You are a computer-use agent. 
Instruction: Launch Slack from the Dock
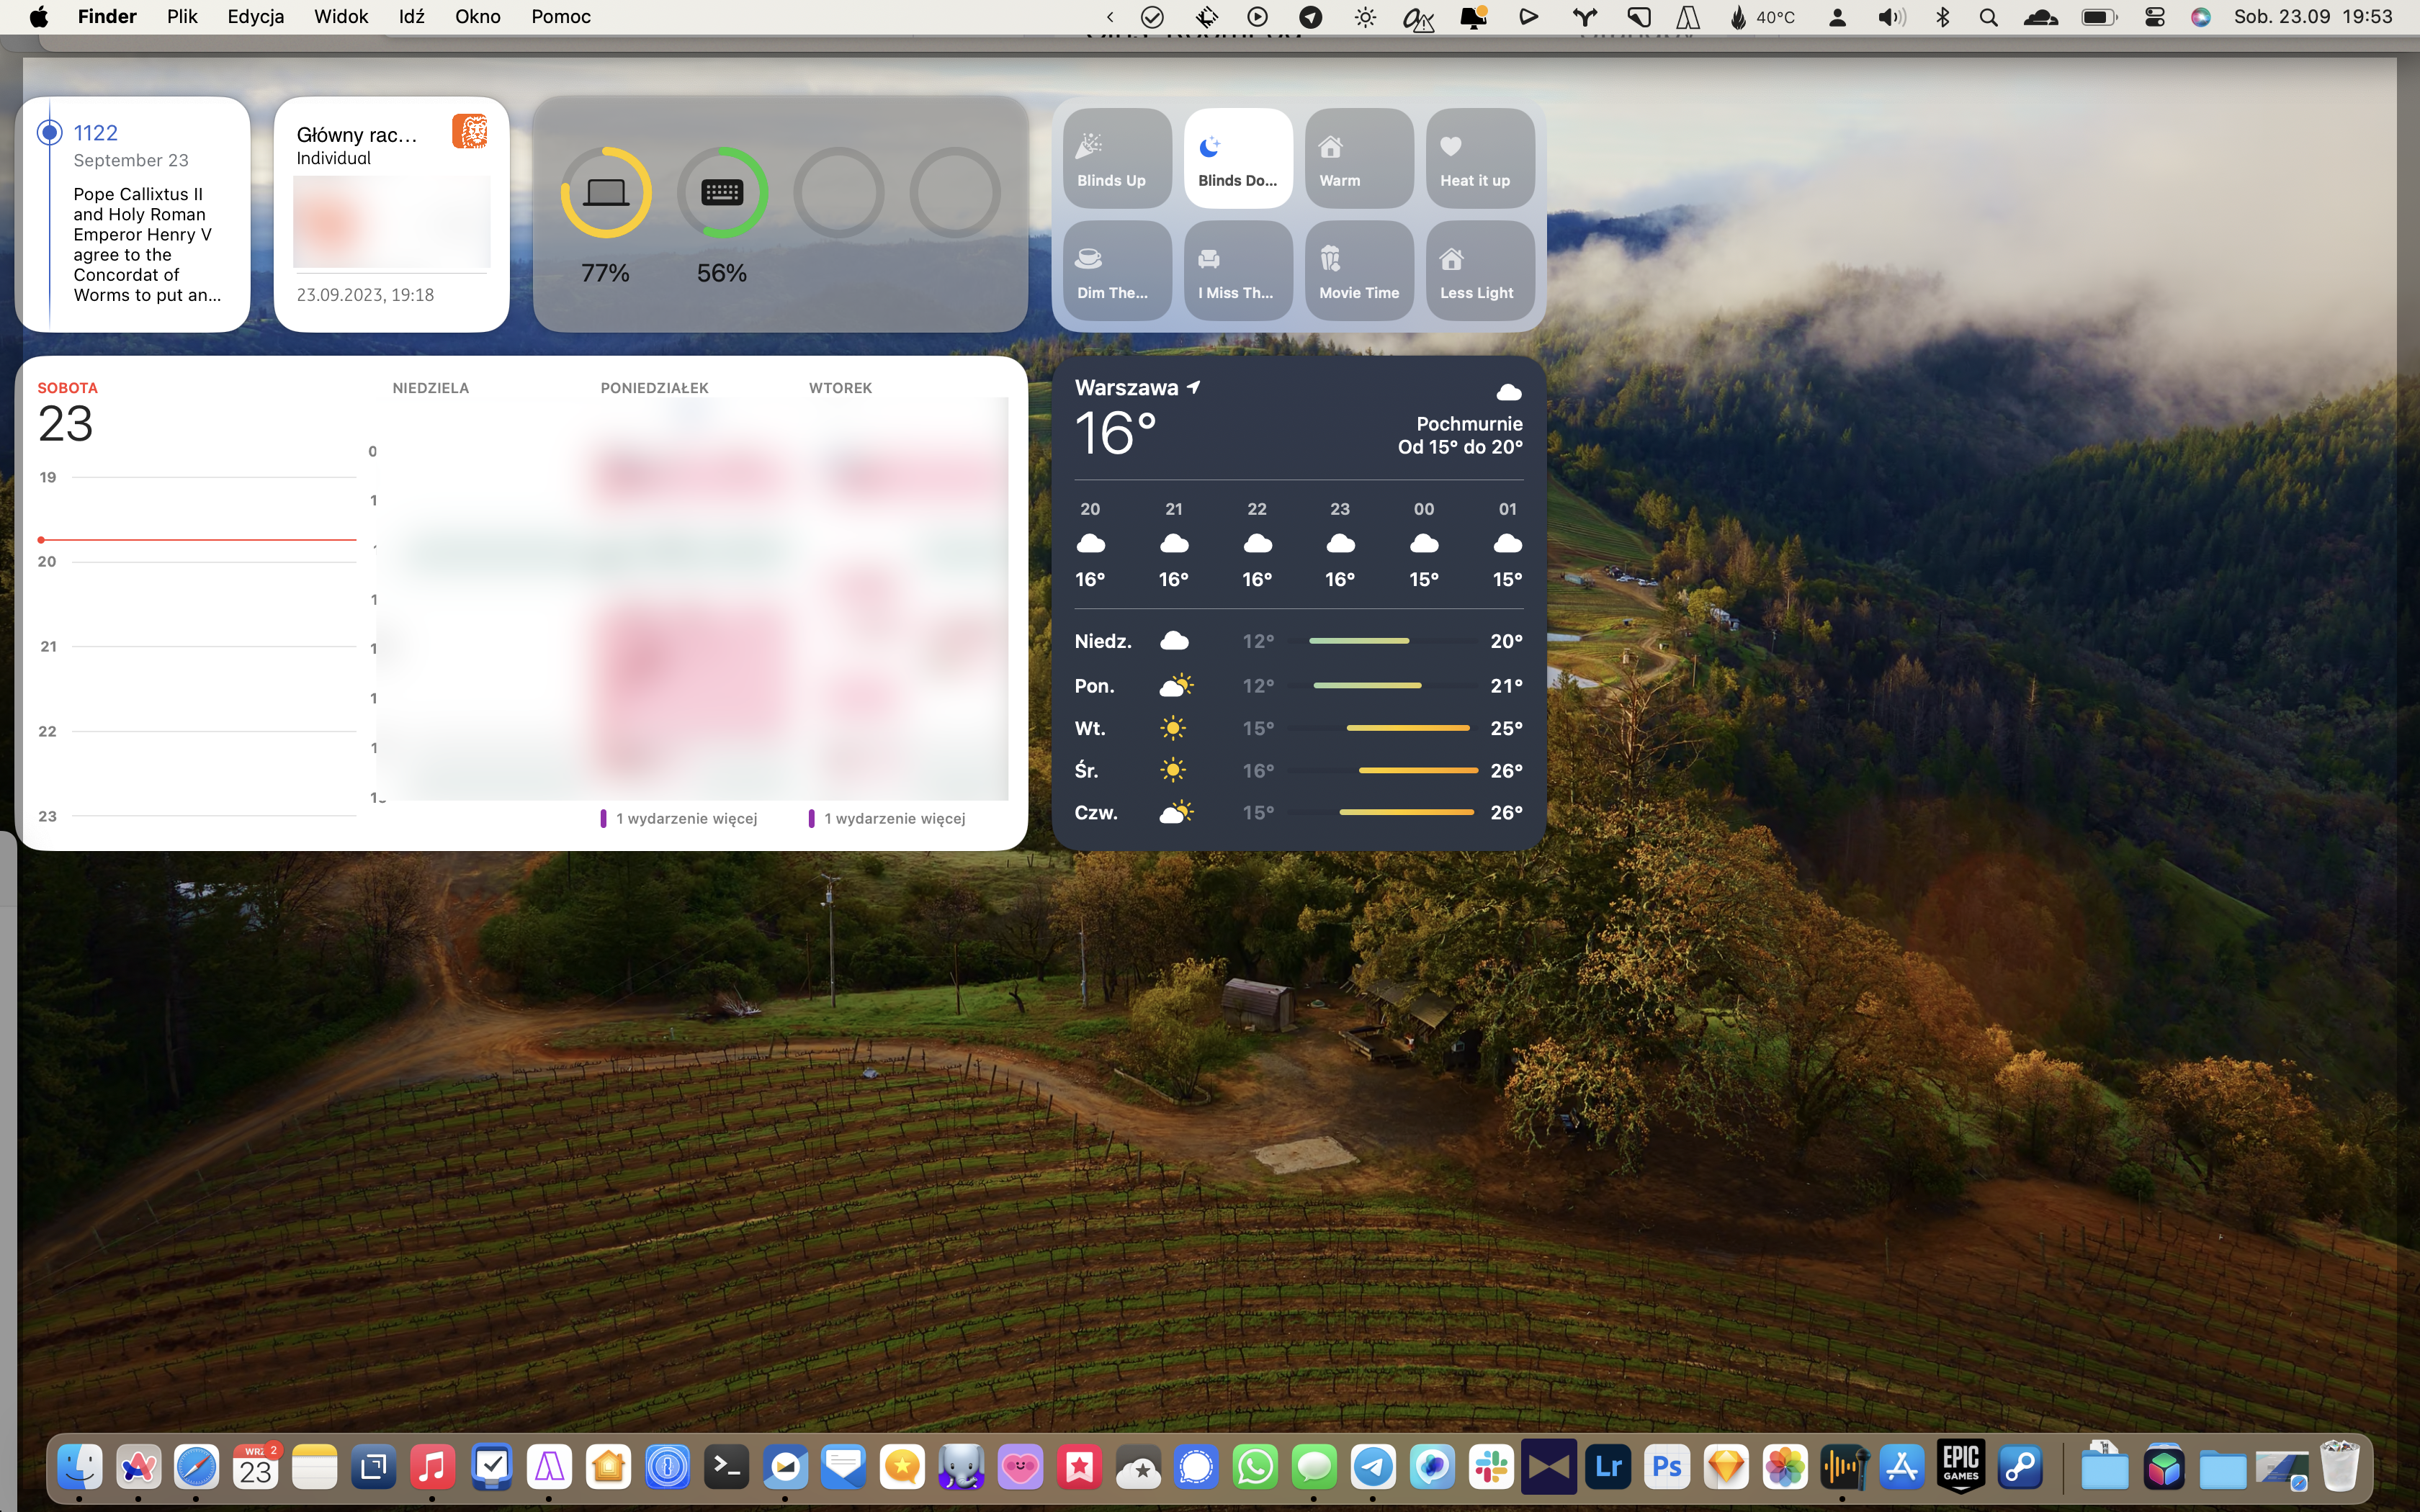[x=1490, y=1467]
